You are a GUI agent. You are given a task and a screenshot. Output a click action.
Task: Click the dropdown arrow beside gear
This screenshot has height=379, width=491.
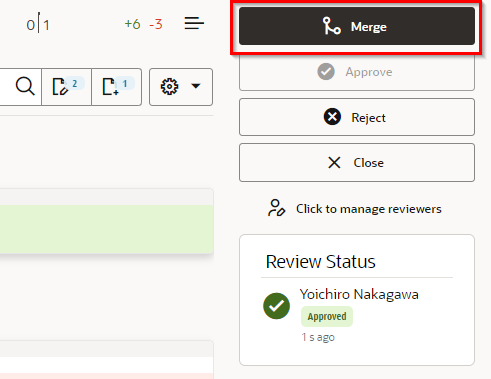196,86
